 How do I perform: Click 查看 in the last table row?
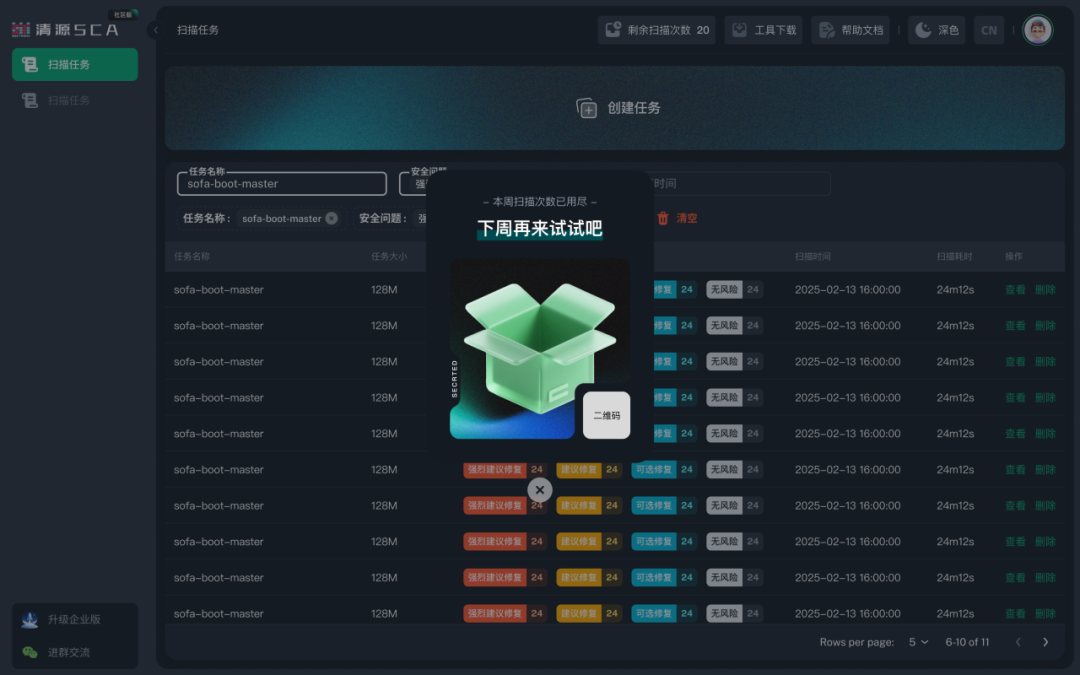[x=1015, y=613]
